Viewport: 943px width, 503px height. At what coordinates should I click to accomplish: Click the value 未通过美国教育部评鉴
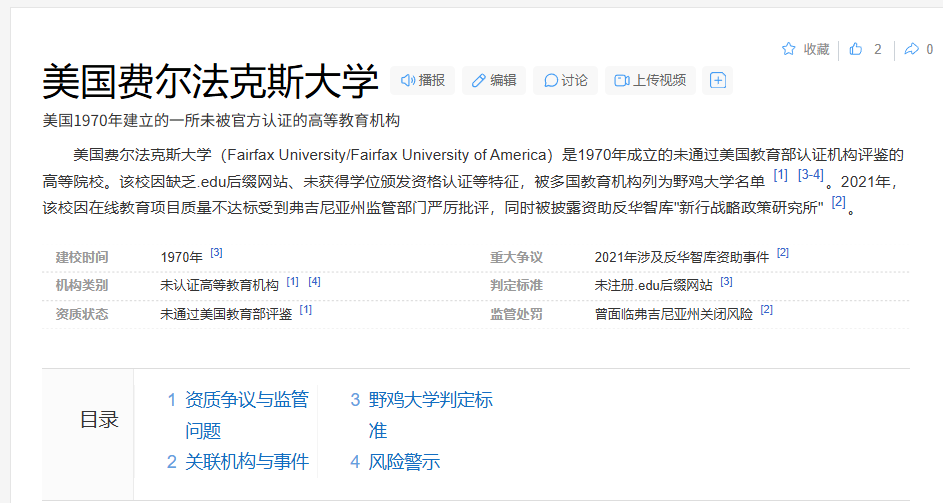coord(226,314)
